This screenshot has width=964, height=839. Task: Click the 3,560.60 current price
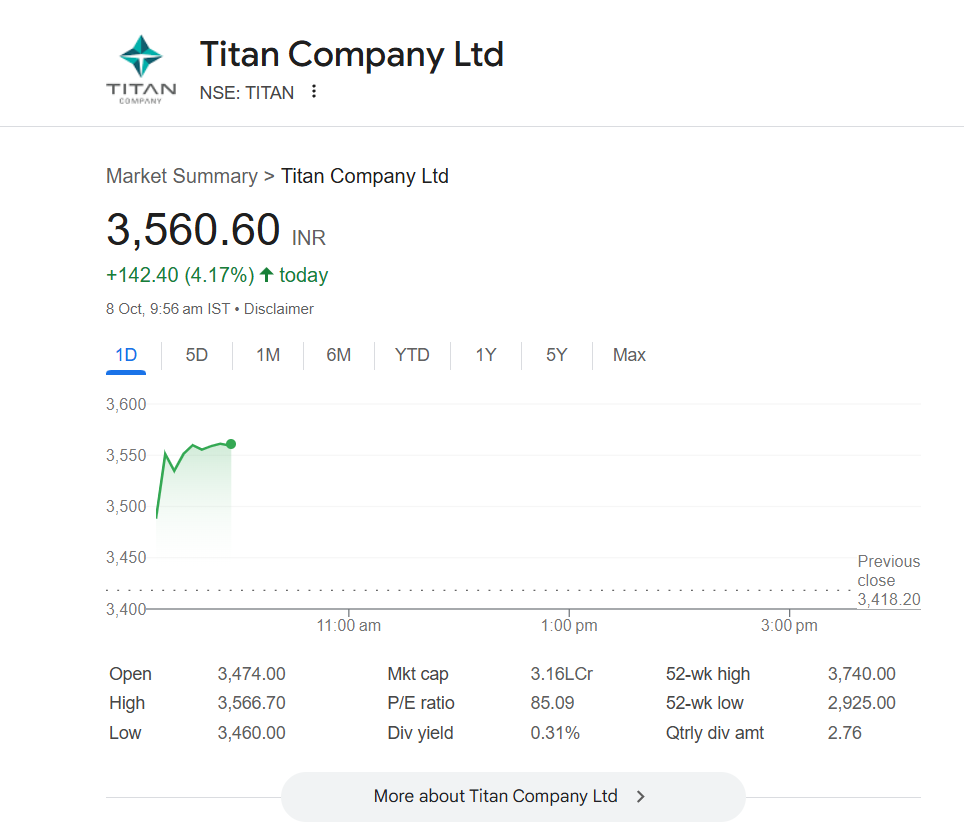pyautogui.click(x=193, y=230)
